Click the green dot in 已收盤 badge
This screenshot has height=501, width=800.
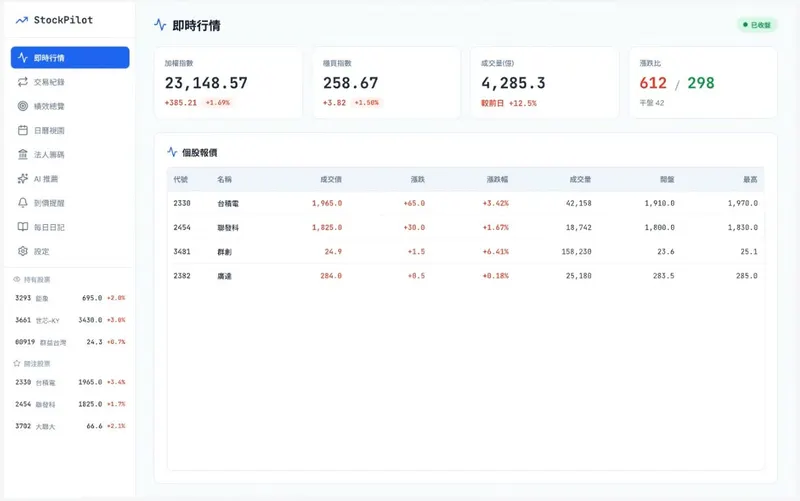(745, 24)
